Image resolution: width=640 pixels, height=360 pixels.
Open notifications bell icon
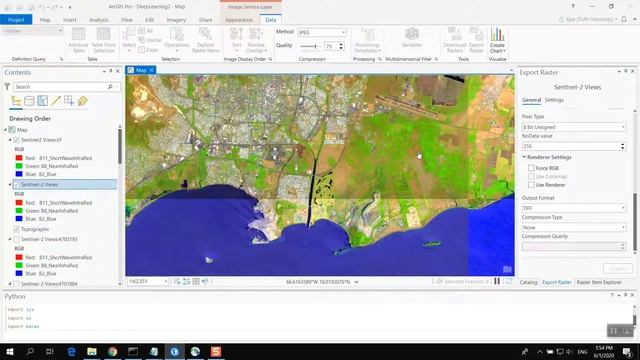tap(624, 19)
